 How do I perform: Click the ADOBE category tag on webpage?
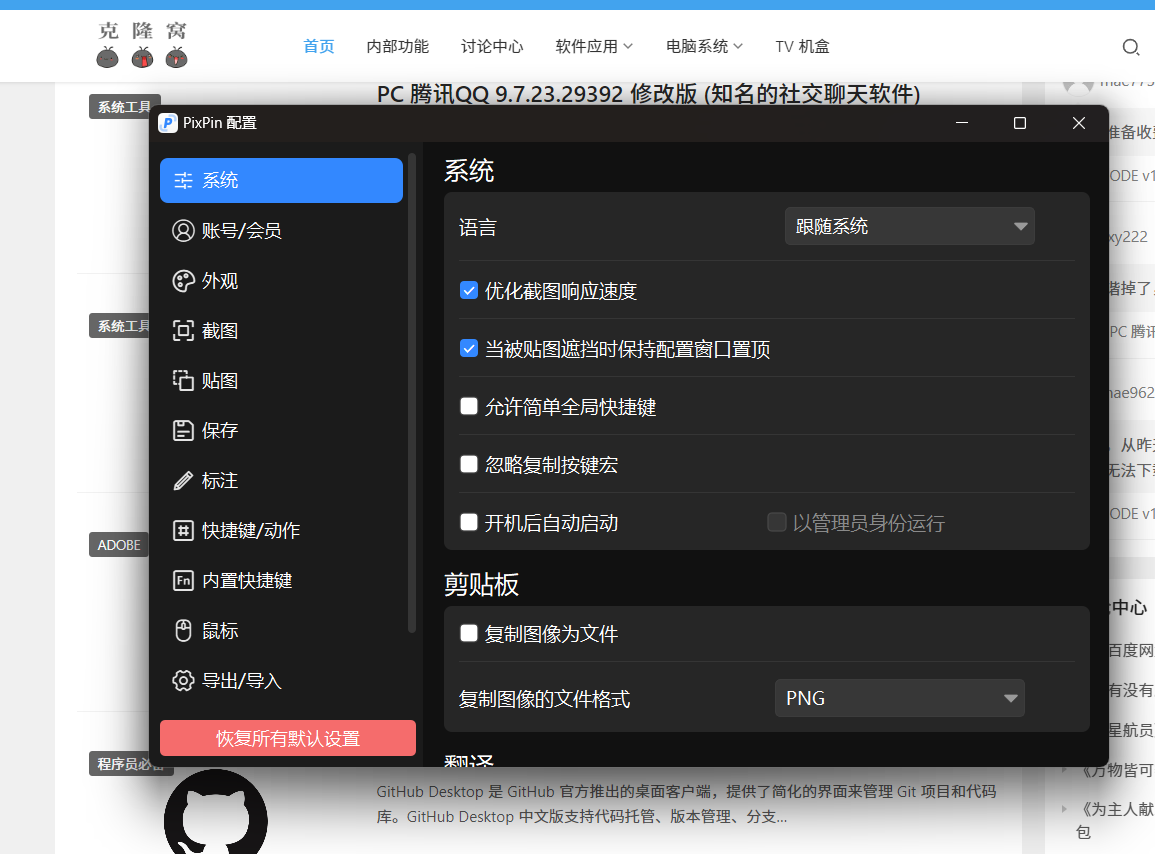tap(119, 545)
